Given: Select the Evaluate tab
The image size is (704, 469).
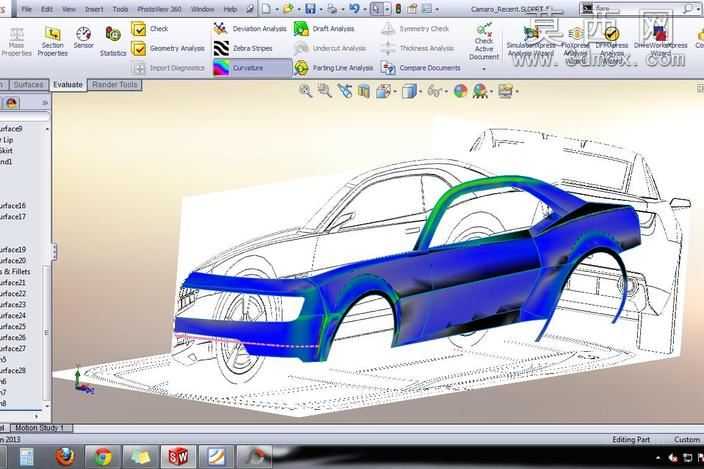Looking at the screenshot, I should click(x=68, y=85).
